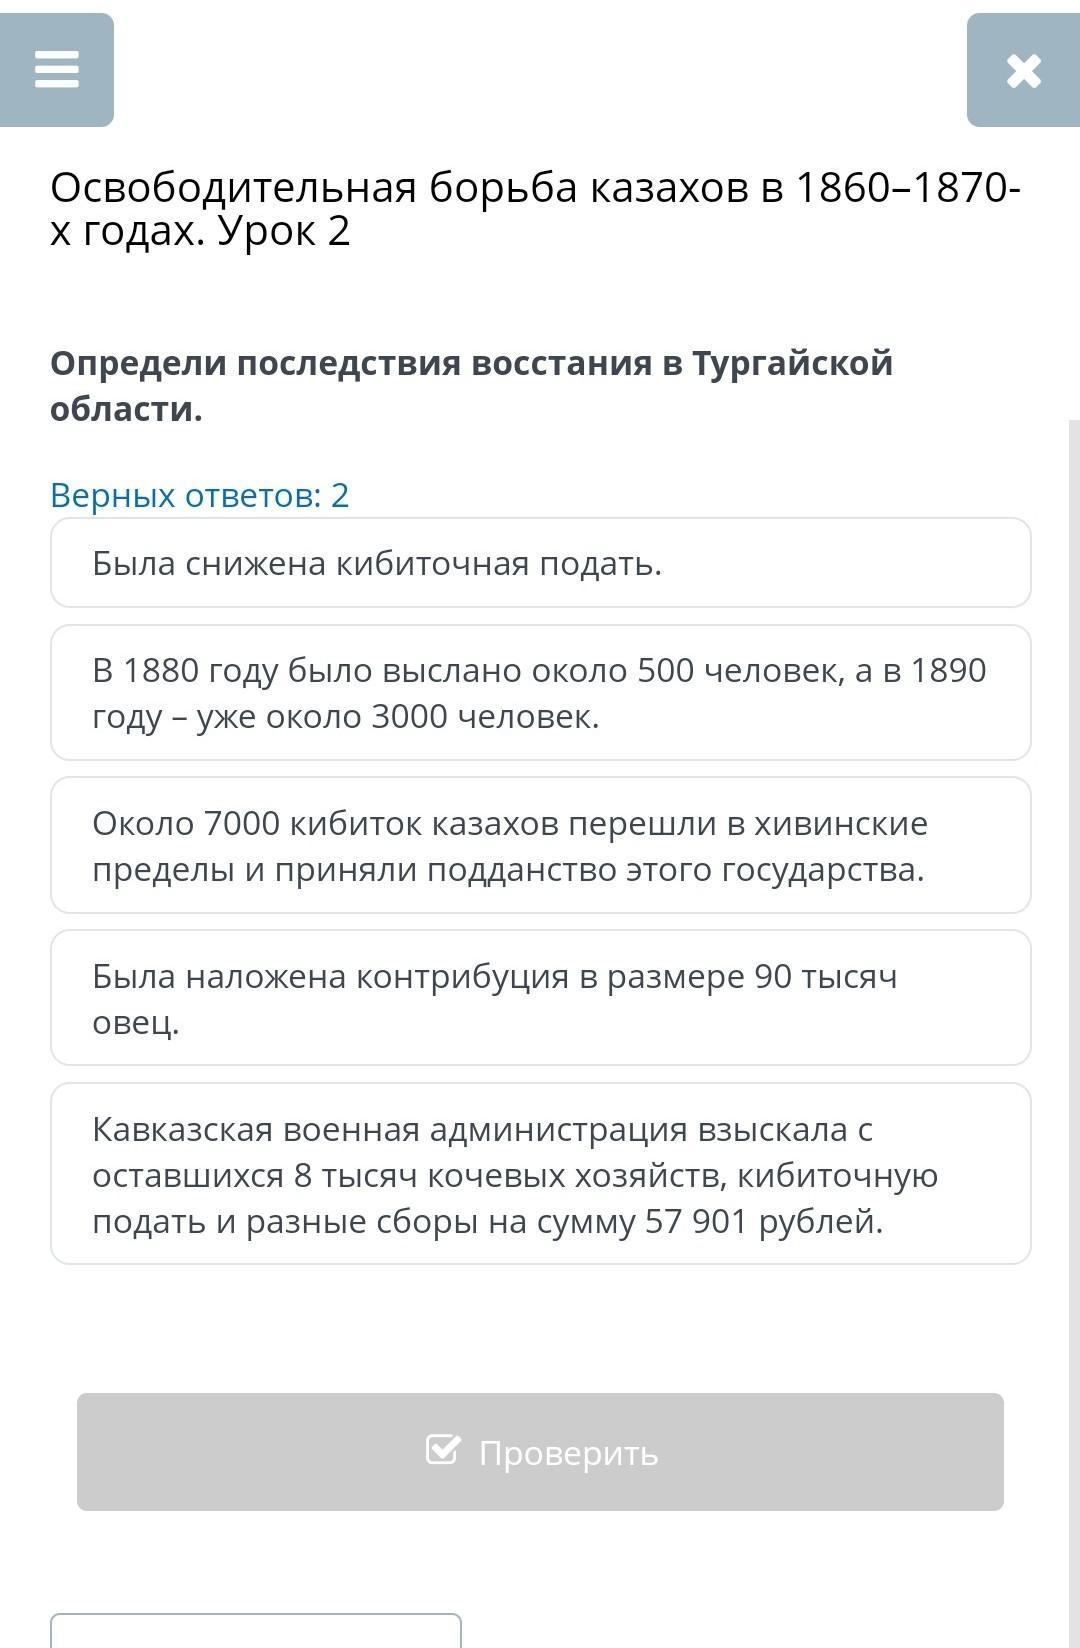This screenshot has width=1080, height=1648.
Task: Click the 'Верных ответов: 2' hint
Action: point(200,495)
